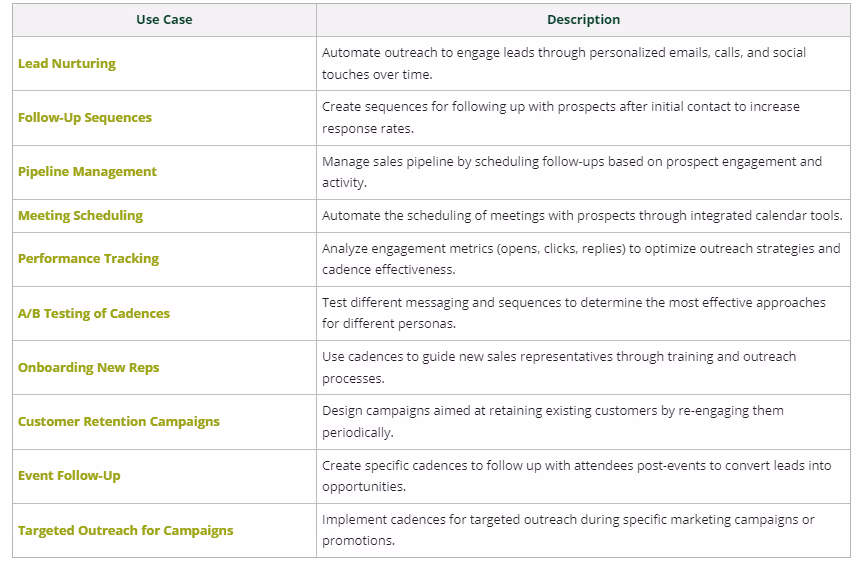Click the Targeted Outreach description cell
868x561 pixels.
pos(583,531)
